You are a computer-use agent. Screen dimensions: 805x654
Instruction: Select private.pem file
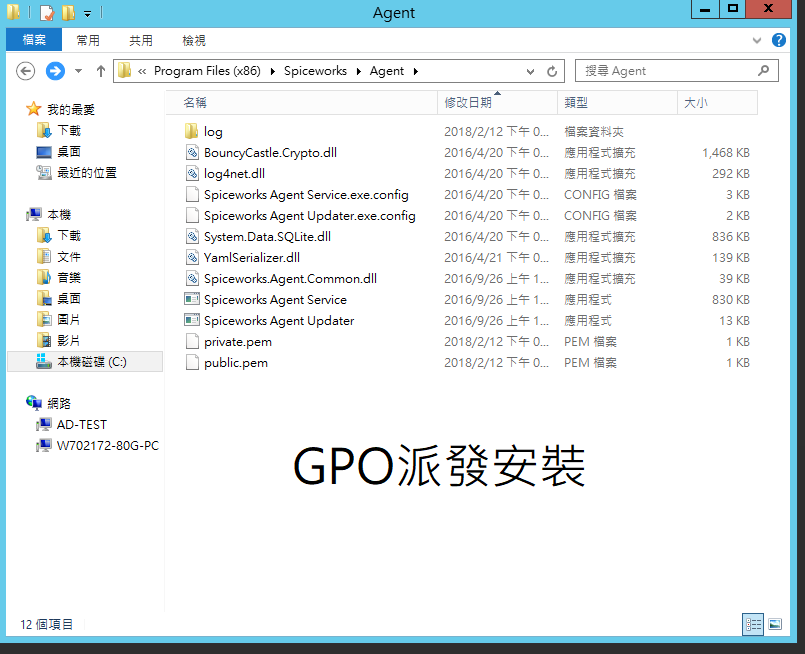238,342
